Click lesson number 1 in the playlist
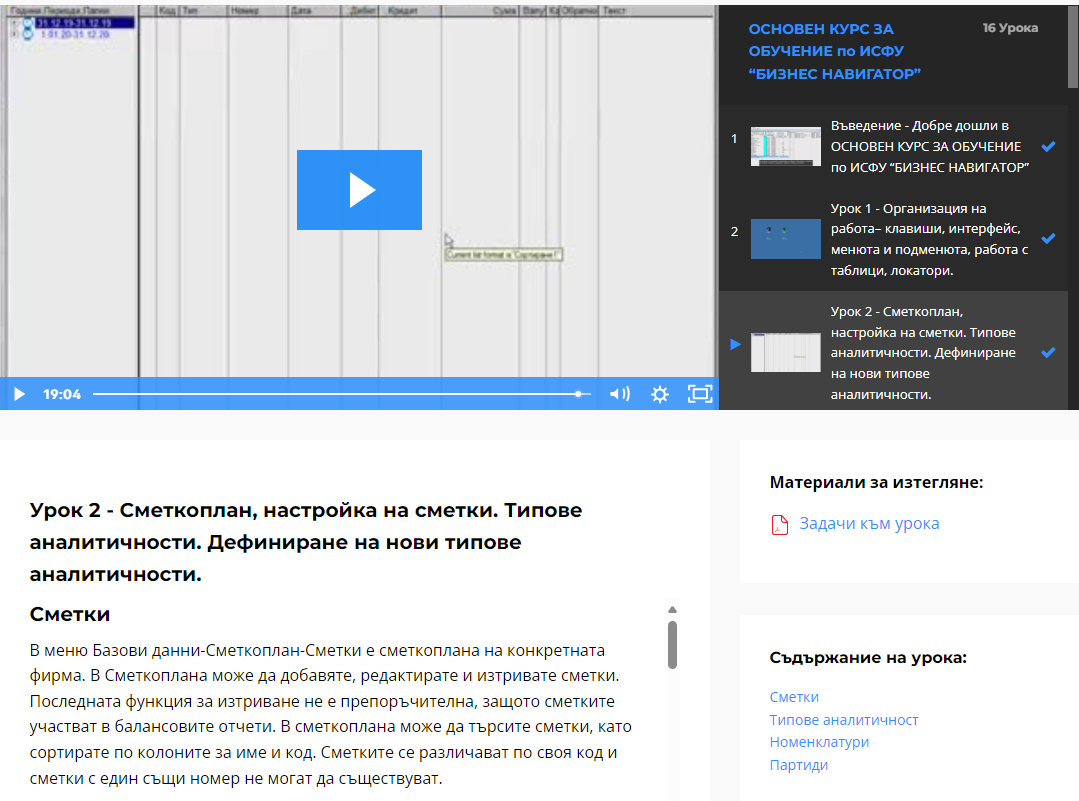Image resolution: width=1079 pixels, height=801 pixels. pyautogui.click(x=734, y=138)
